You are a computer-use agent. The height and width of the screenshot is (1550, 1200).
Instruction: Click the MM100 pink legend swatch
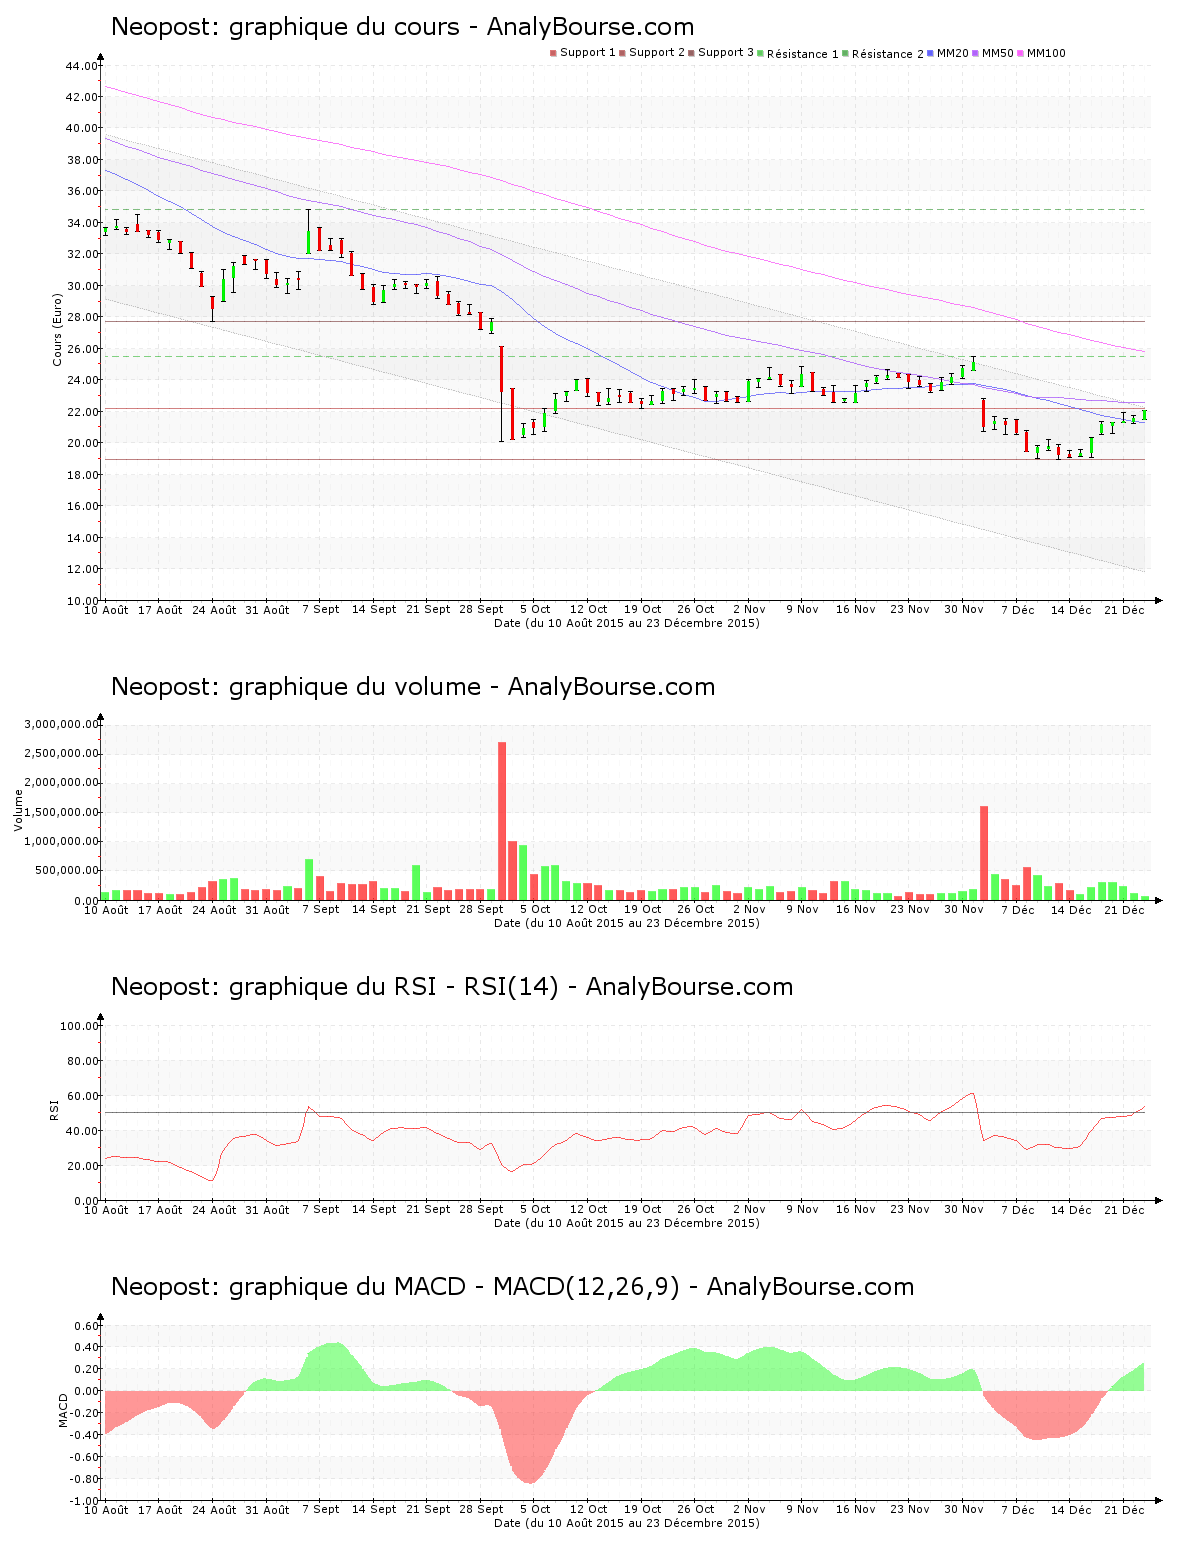point(1021,53)
